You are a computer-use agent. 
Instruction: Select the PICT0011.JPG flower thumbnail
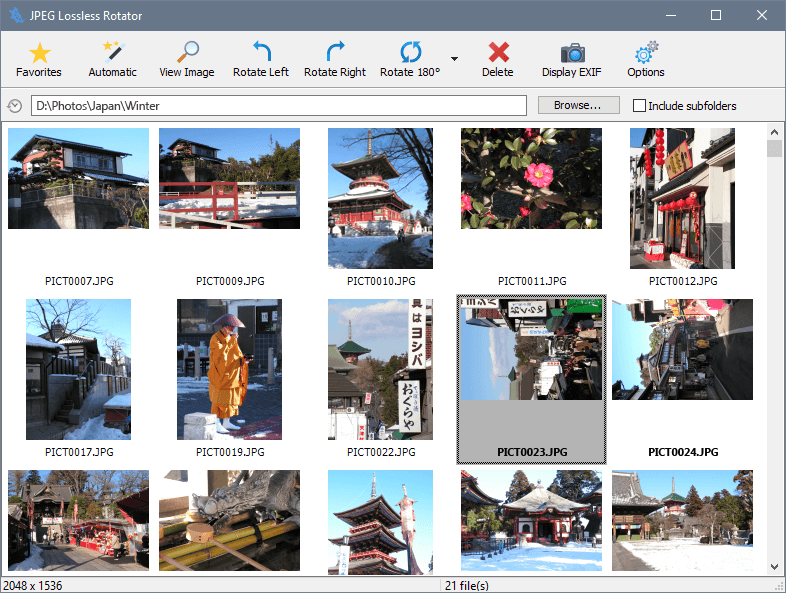[x=531, y=178]
